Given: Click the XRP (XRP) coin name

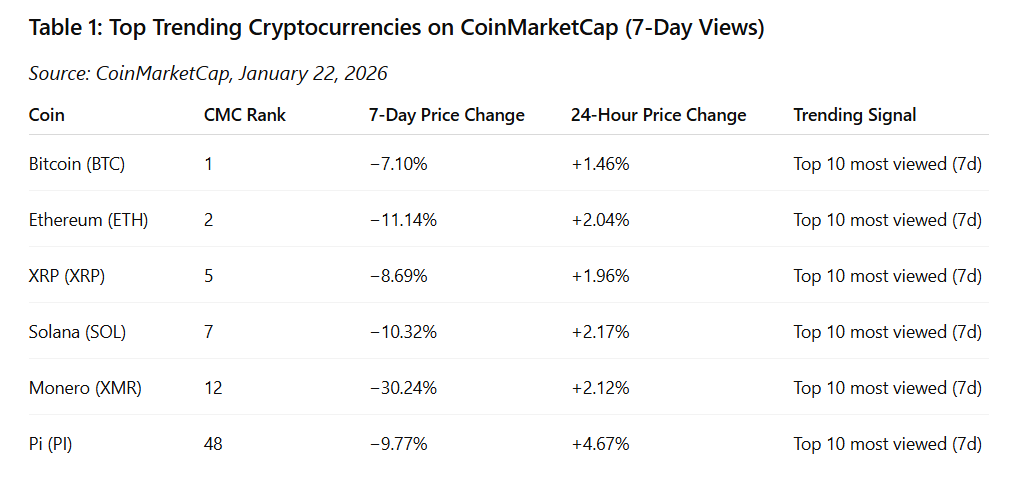Looking at the screenshot, I should tap(67, 277).
